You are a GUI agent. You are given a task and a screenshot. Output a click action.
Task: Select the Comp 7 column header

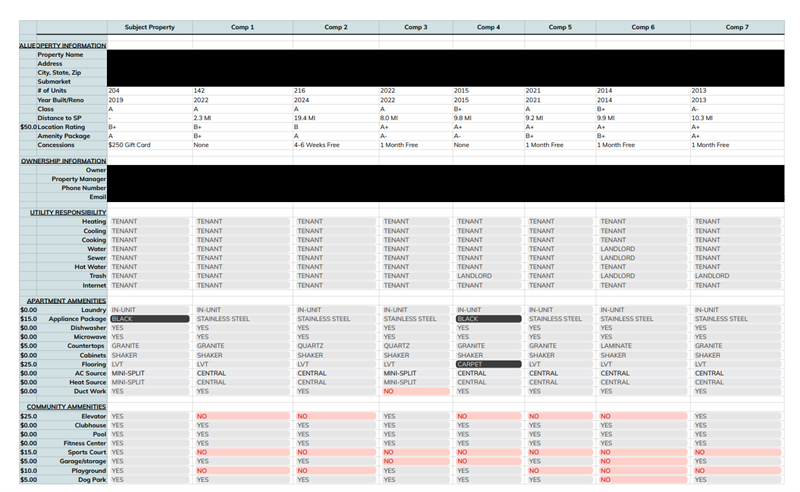click(x=737, y=27)
